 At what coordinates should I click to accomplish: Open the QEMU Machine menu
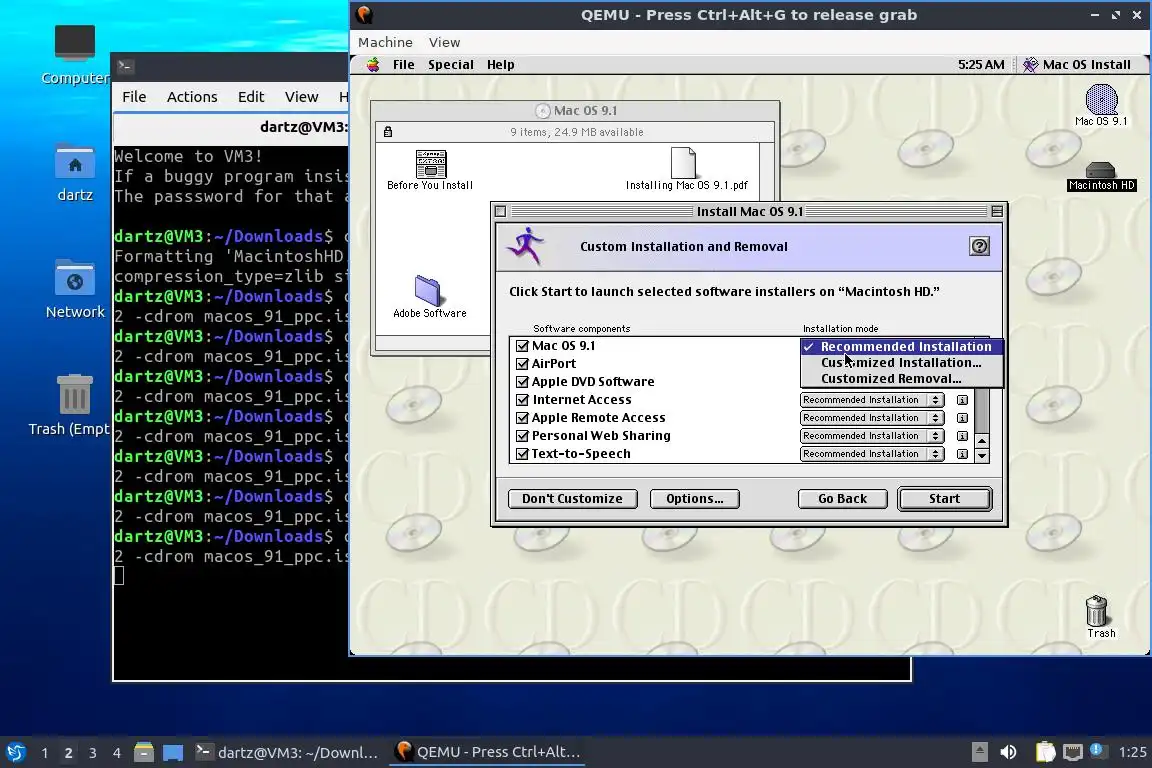(x=385, y=43)
